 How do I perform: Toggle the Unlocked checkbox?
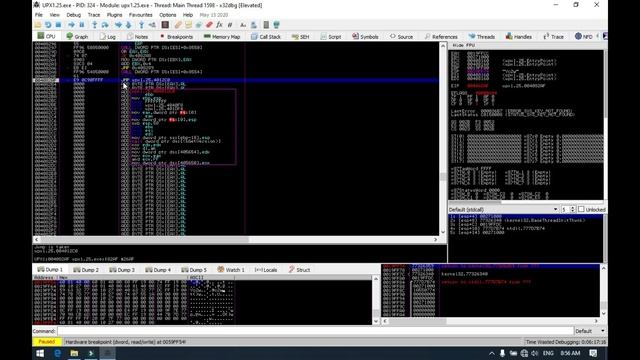click(x=581, y=209)
